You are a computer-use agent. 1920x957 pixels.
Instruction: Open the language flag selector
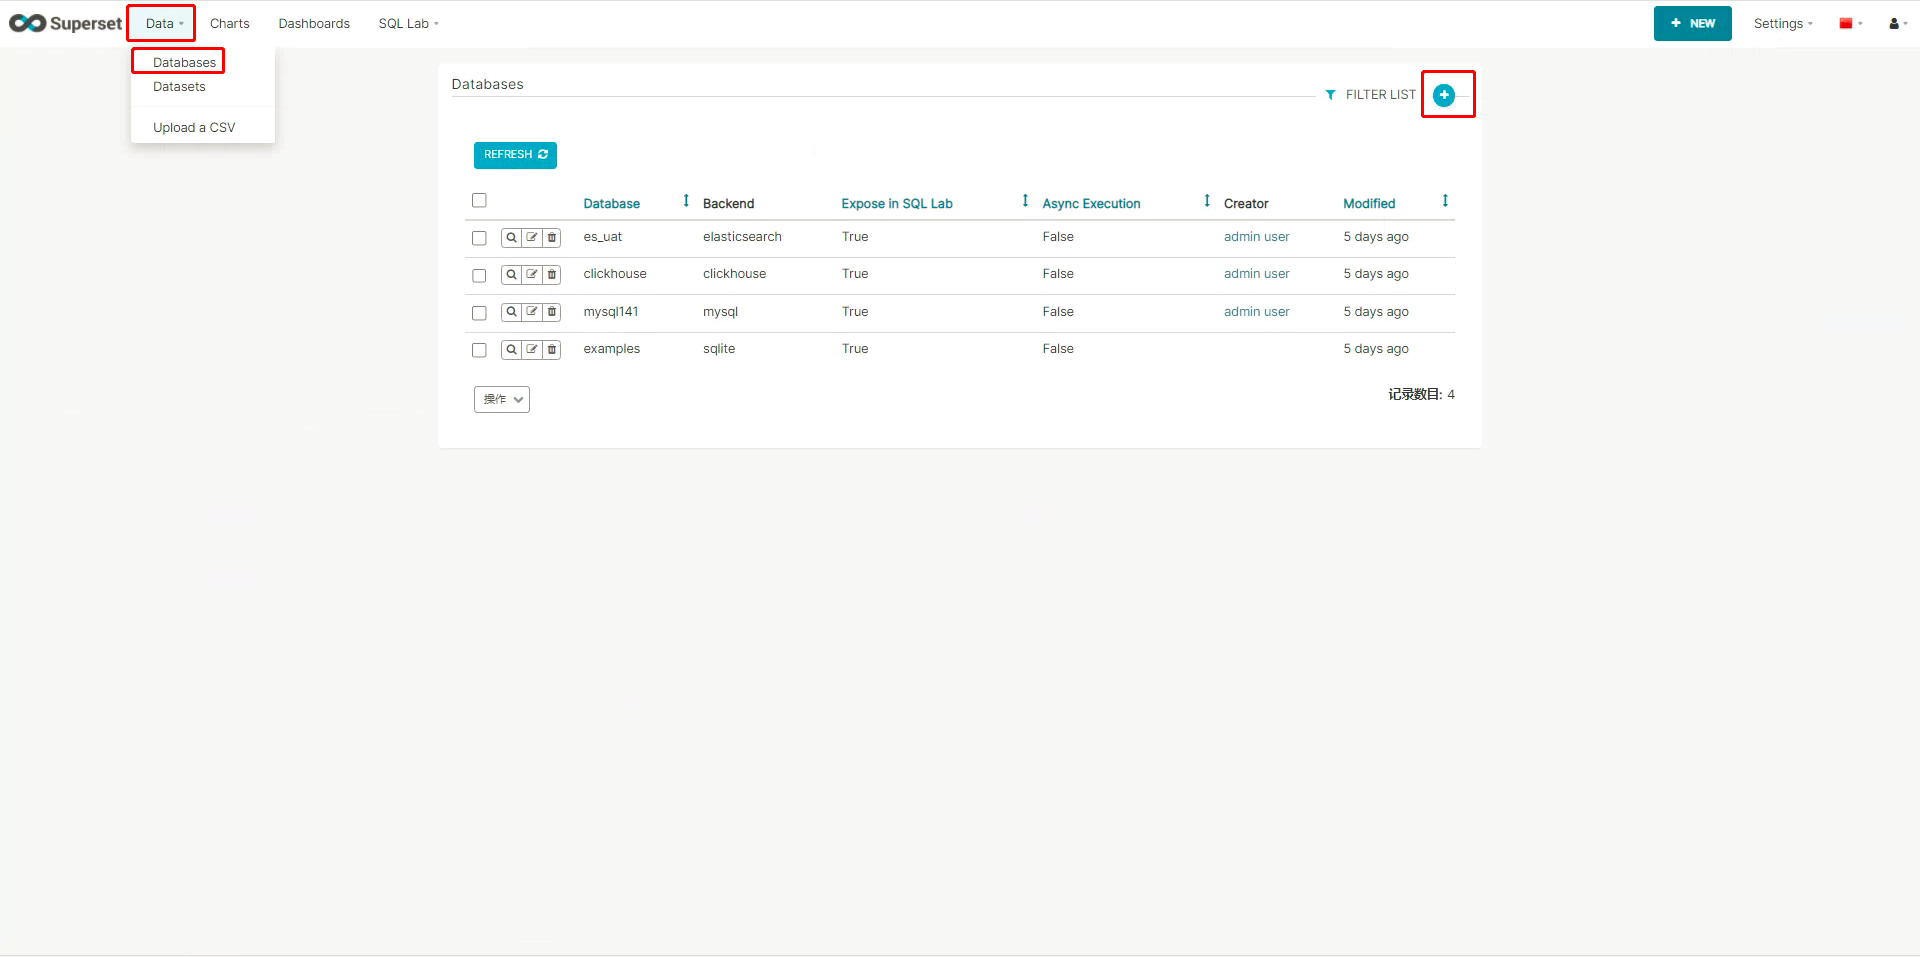[x=1851, y=23]
